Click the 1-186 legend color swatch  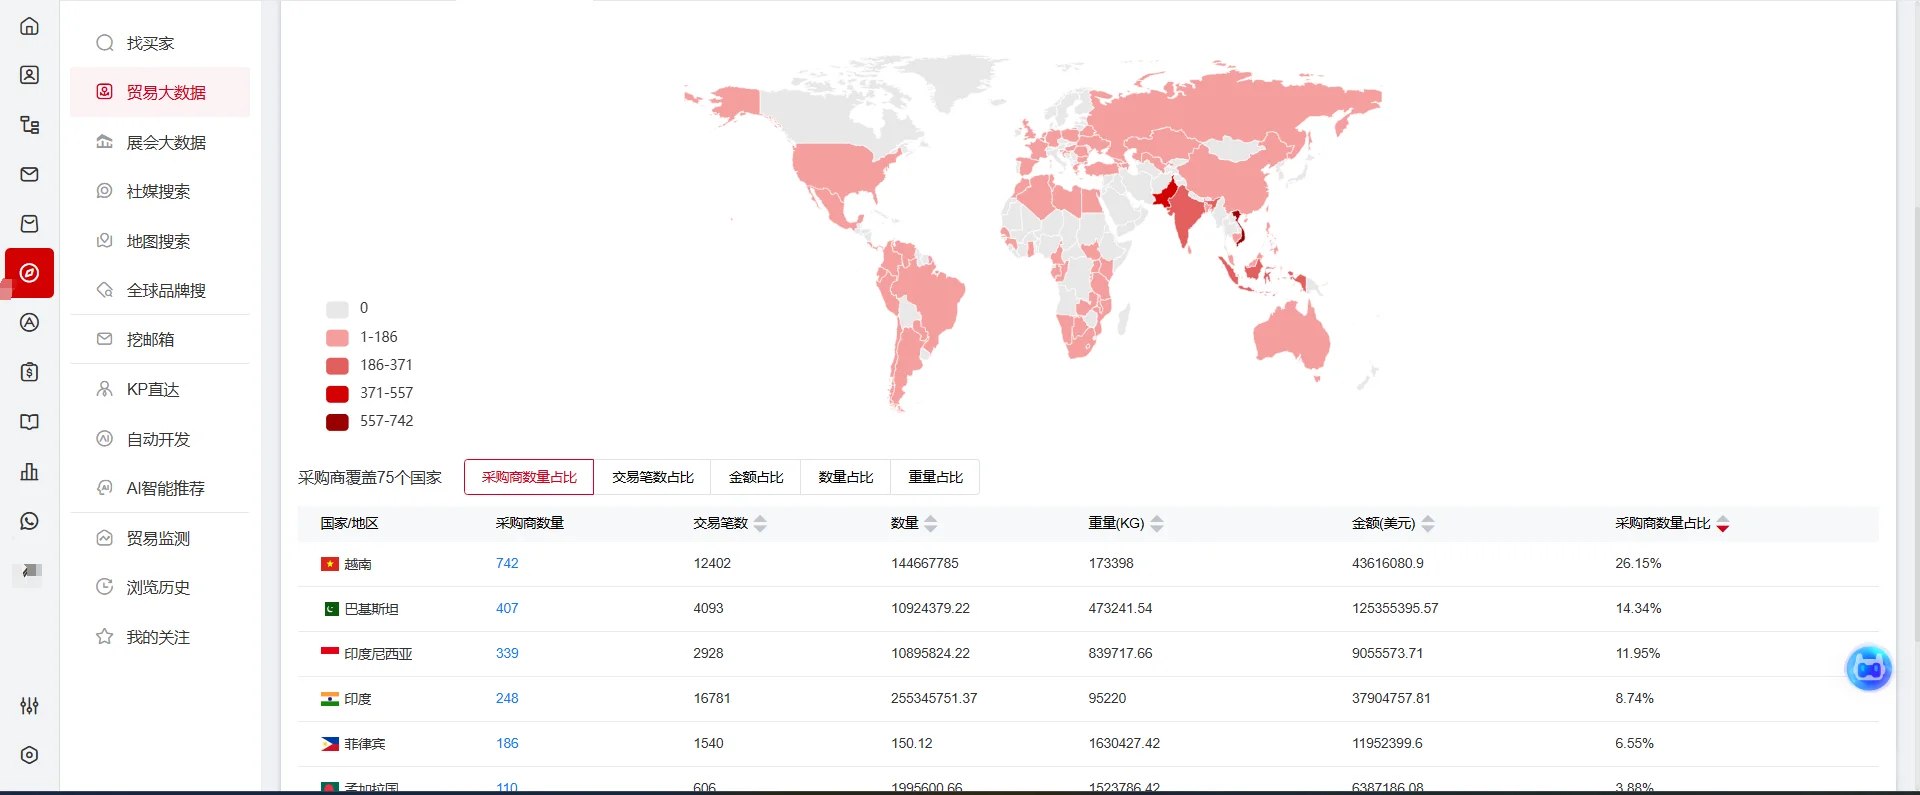[x=337, y=338]
